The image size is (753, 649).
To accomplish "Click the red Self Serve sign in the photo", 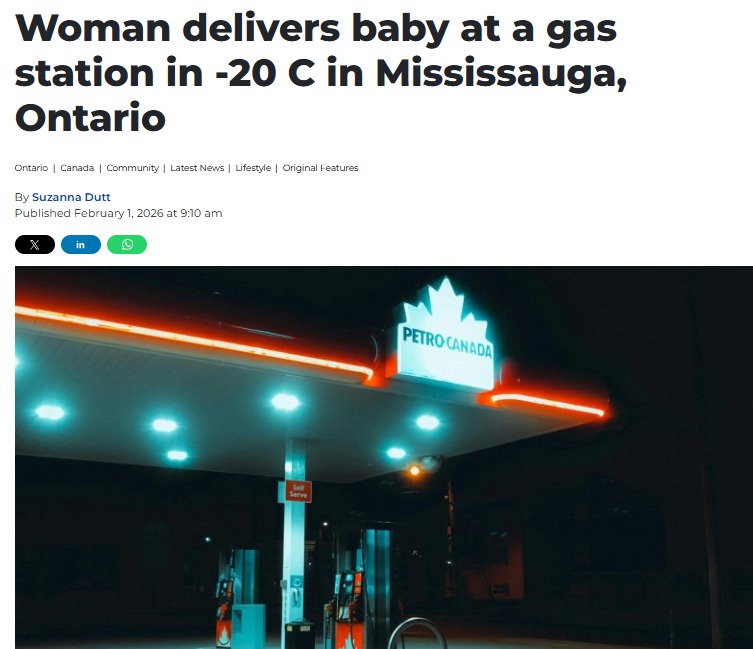I will [x=299, y=491].
